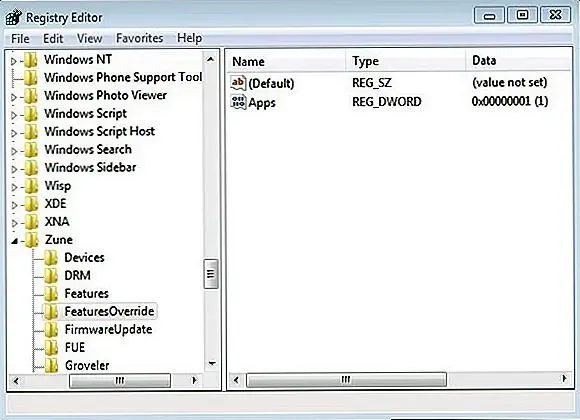Click the Groveler folder icon
Screen dimensions: 580x420
pyautogui.click(x=51, y=365)
